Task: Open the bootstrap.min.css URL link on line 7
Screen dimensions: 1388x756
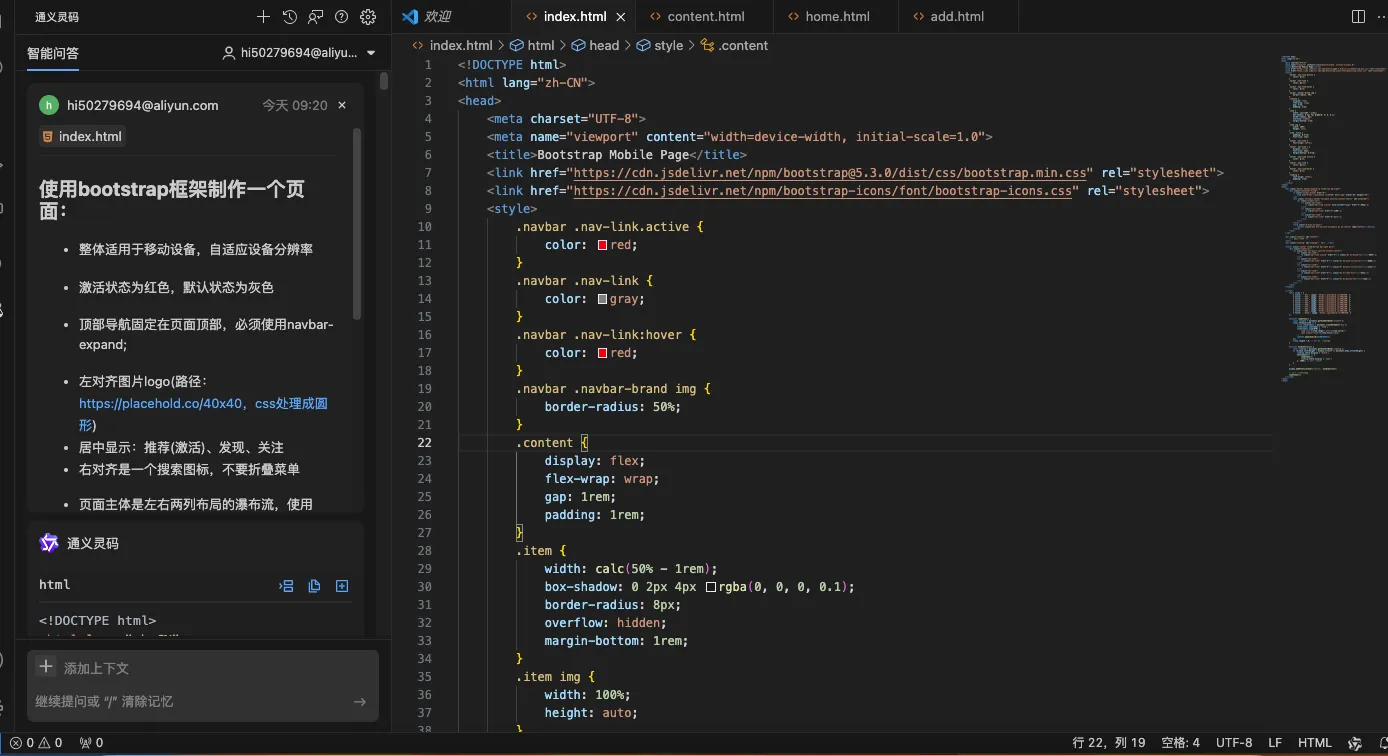Action: 831,173
